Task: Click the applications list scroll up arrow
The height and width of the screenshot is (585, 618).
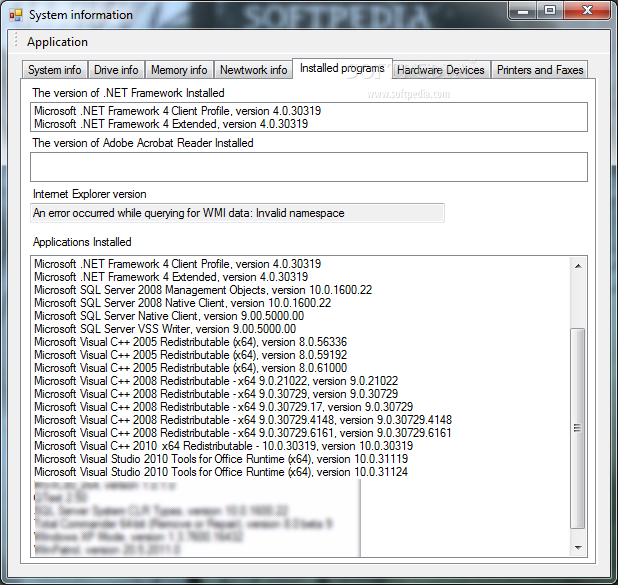Action: pos(578,266)
